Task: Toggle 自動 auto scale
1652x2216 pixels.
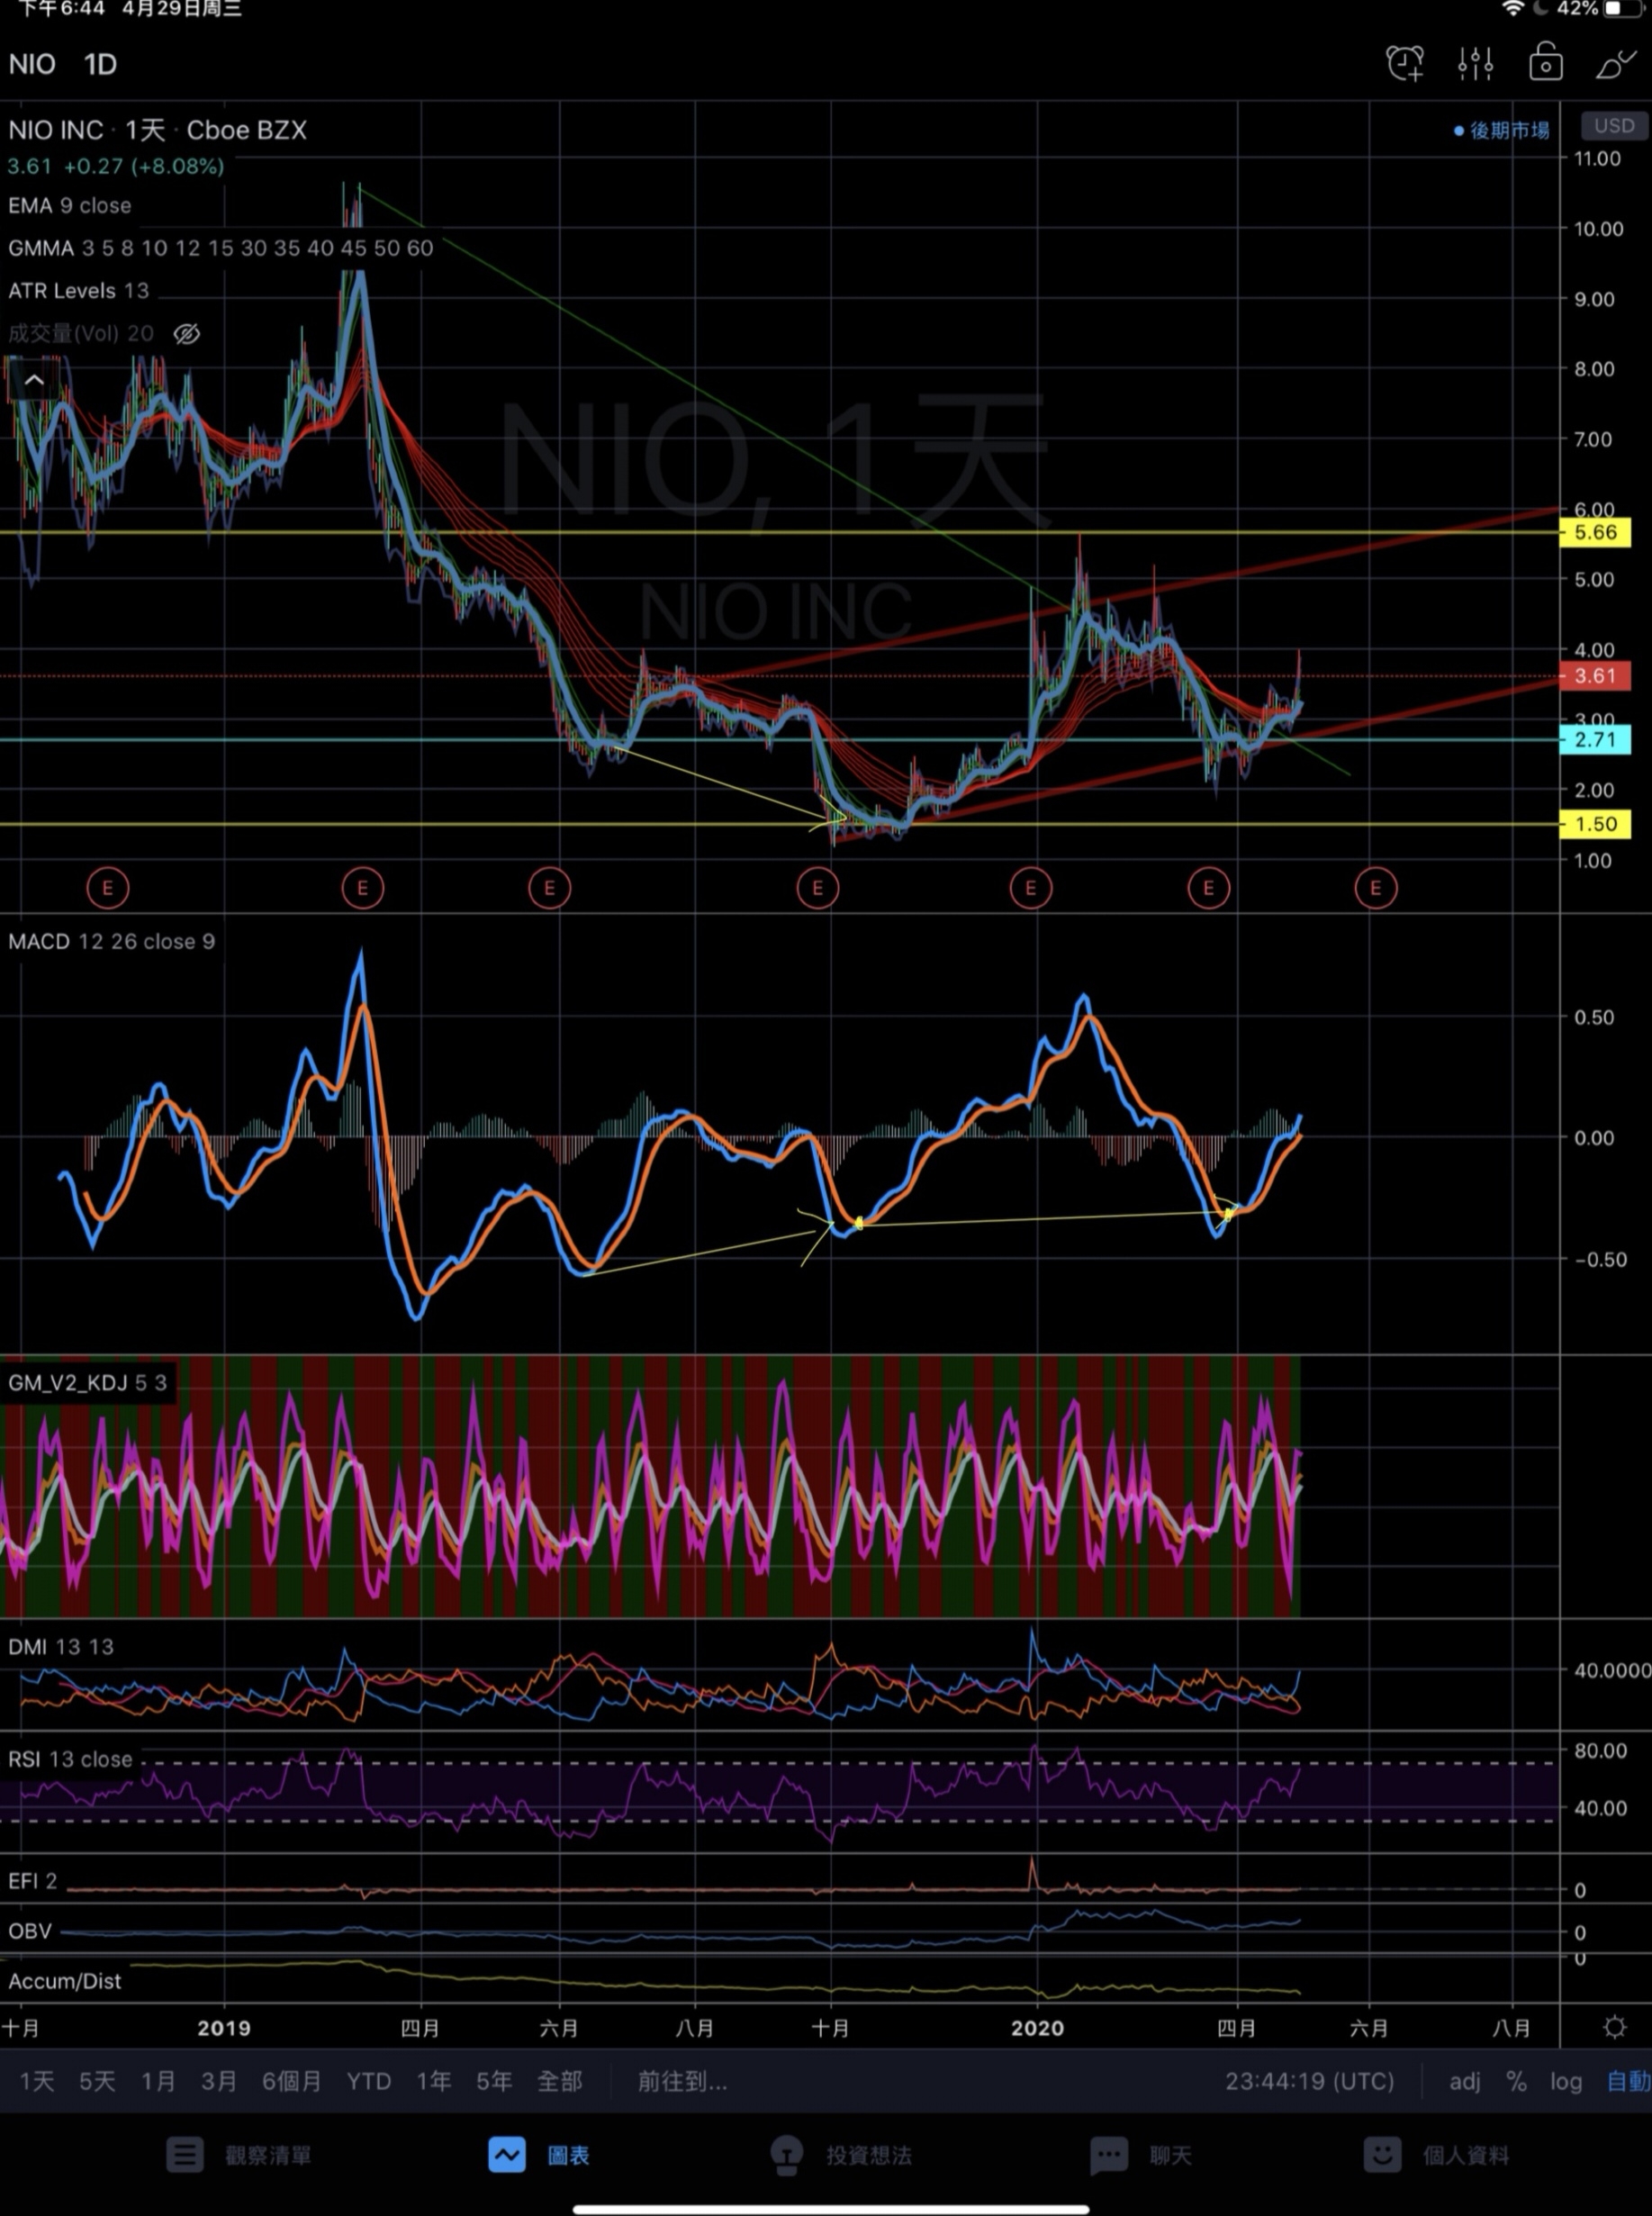Action: pos(1629,2082)
